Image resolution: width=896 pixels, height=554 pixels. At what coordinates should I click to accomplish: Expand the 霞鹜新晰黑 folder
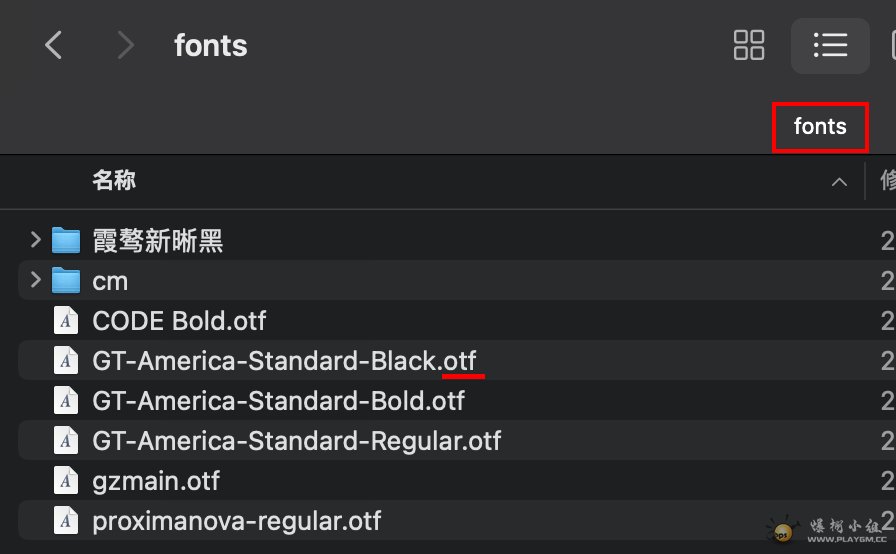coord(35,240)
